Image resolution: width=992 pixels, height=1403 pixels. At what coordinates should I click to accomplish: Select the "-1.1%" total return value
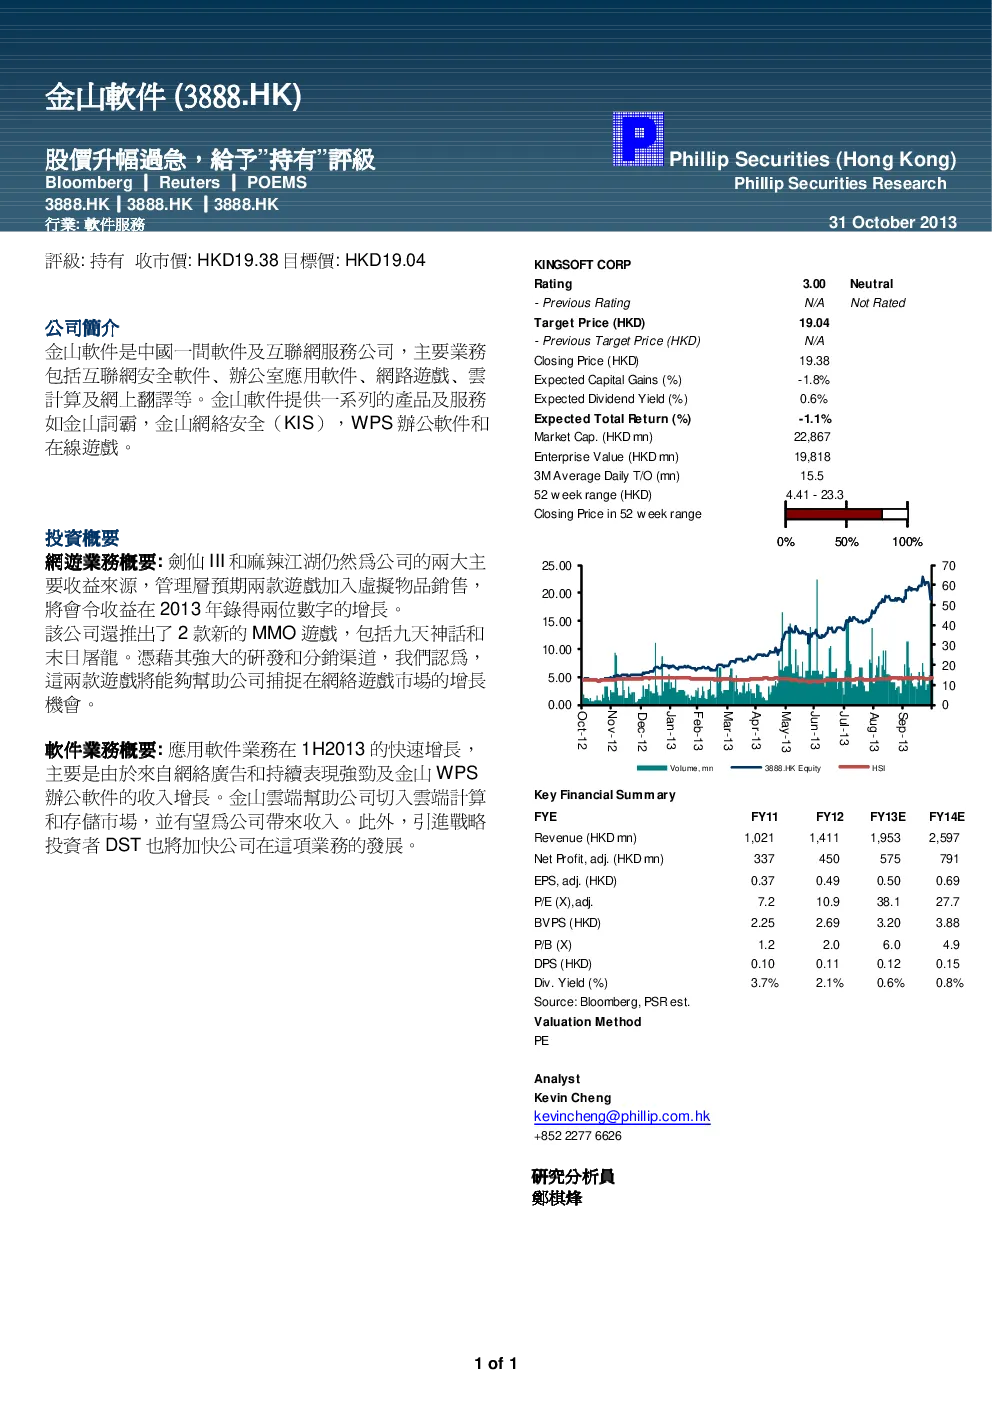click(x=815, y=419)
